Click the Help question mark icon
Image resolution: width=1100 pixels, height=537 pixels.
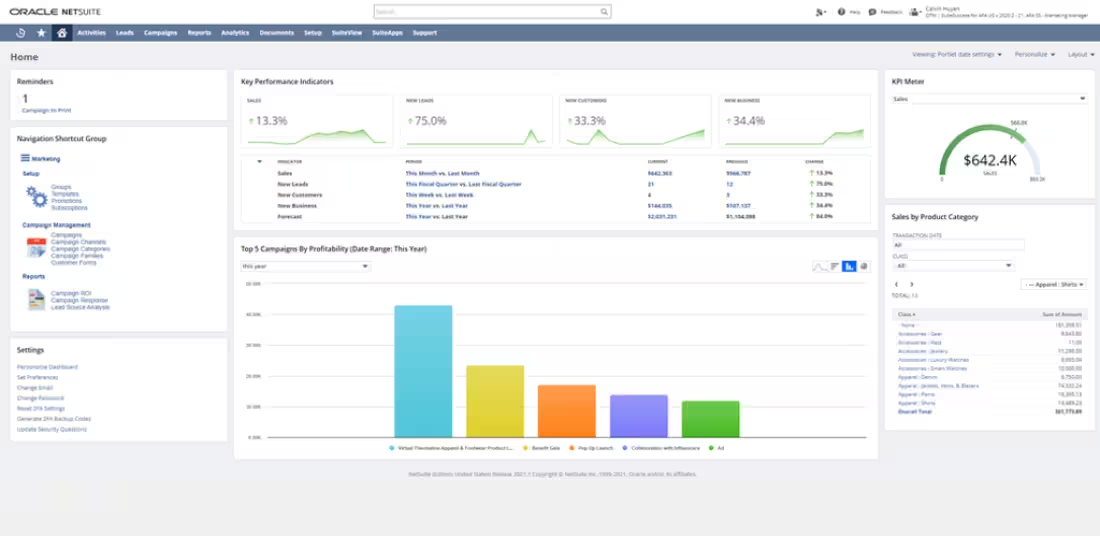point(842,12)
